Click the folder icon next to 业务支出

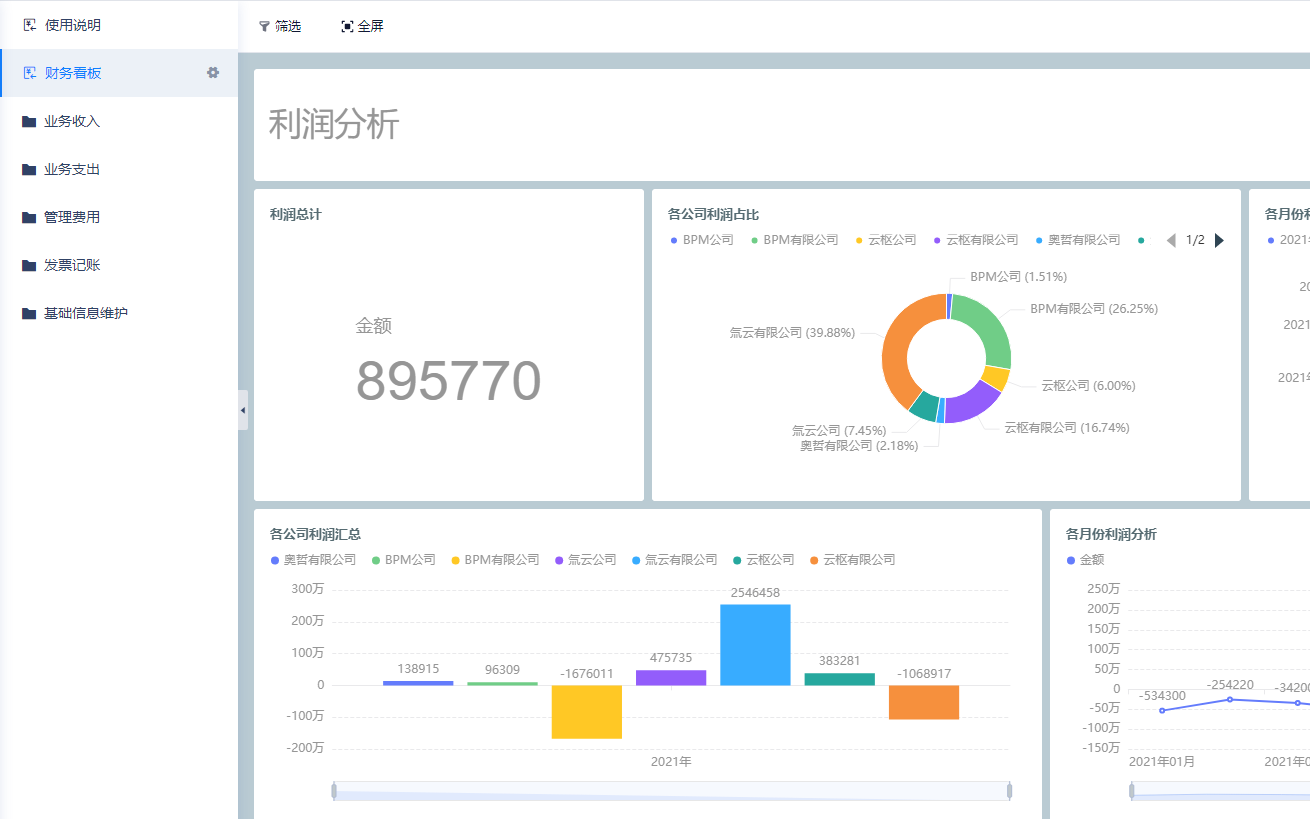29,169
